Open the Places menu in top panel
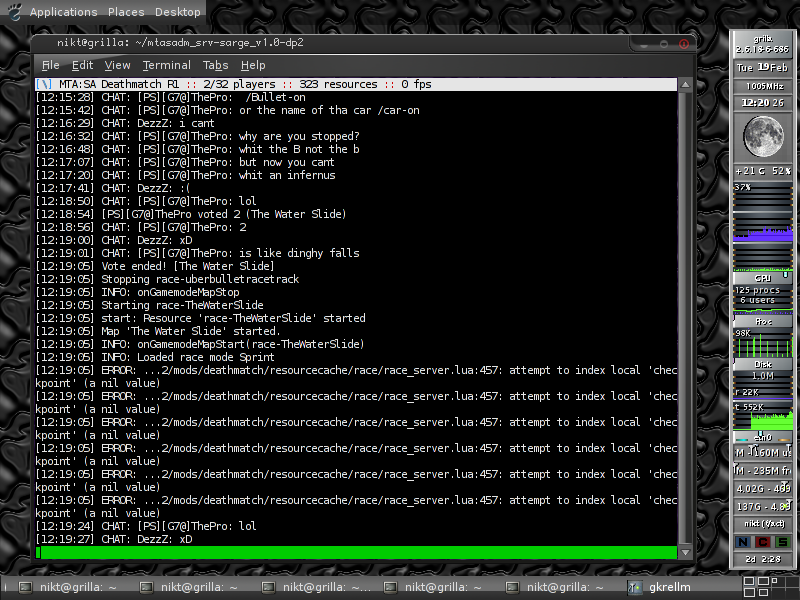This screenshot has height=600, width=800. [x=126, y=12]
